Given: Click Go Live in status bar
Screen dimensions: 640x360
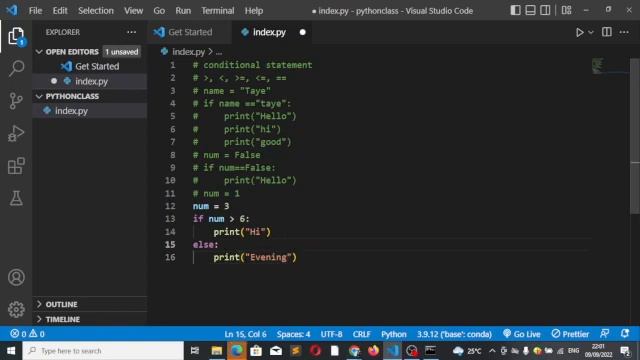Looking at the screenshot, I should pos(522,334).
